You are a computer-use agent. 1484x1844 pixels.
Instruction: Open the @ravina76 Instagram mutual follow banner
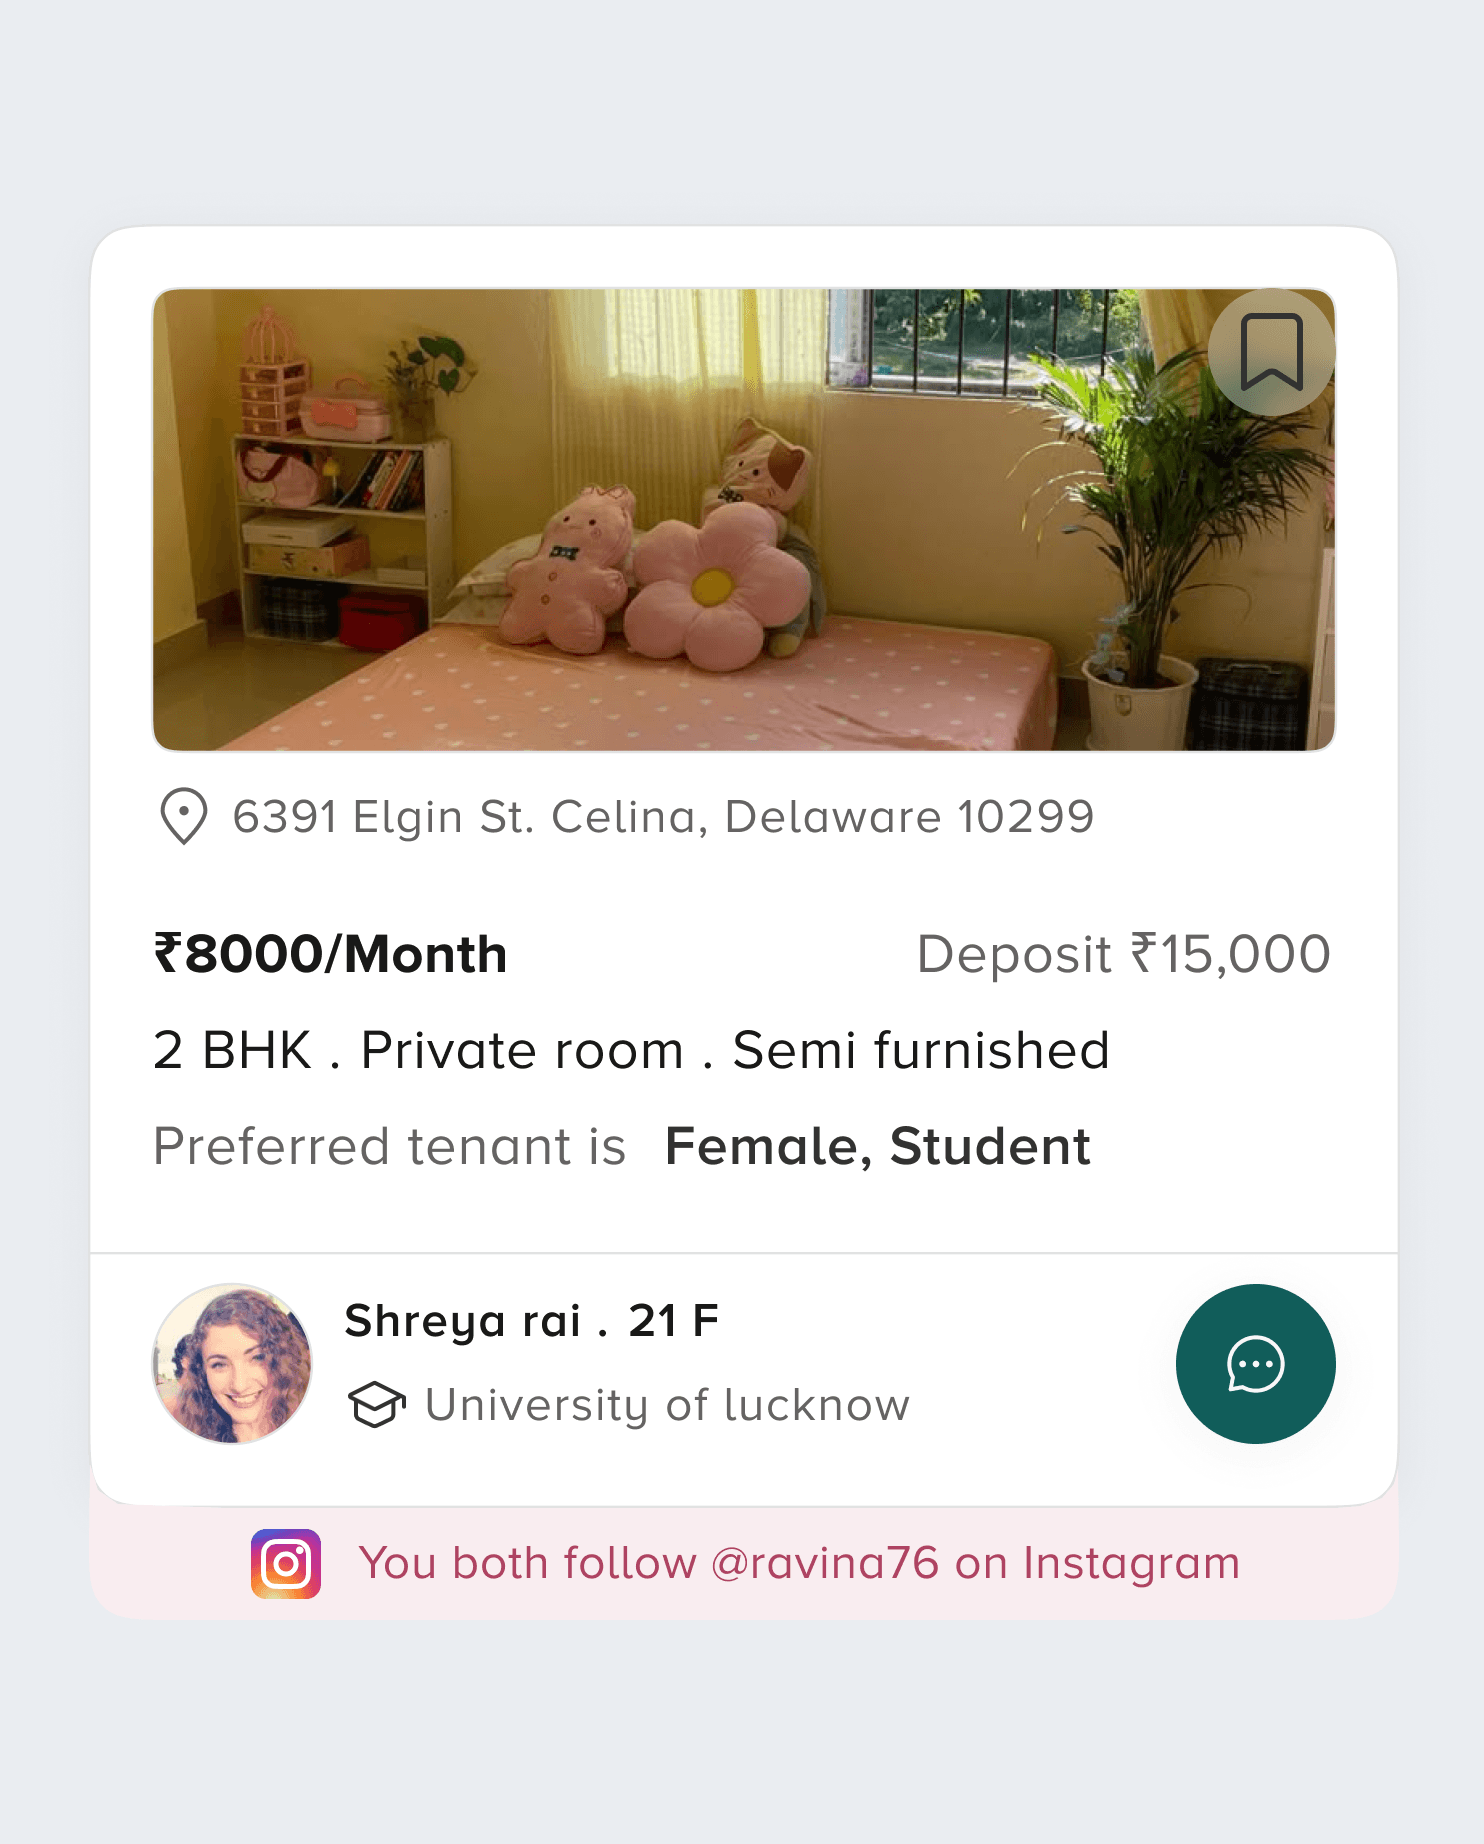click(x=744, y=1563)
